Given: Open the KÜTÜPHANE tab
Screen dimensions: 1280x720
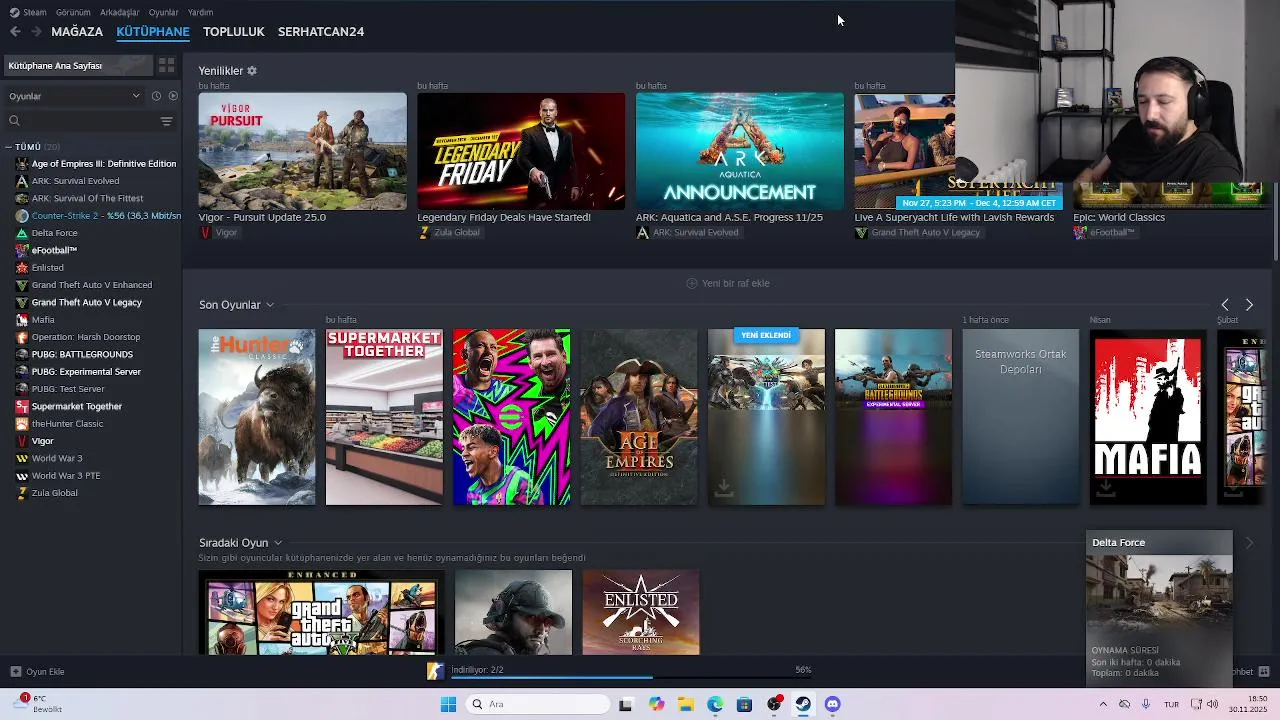Looking at the screenshot, I should [153, 32].
